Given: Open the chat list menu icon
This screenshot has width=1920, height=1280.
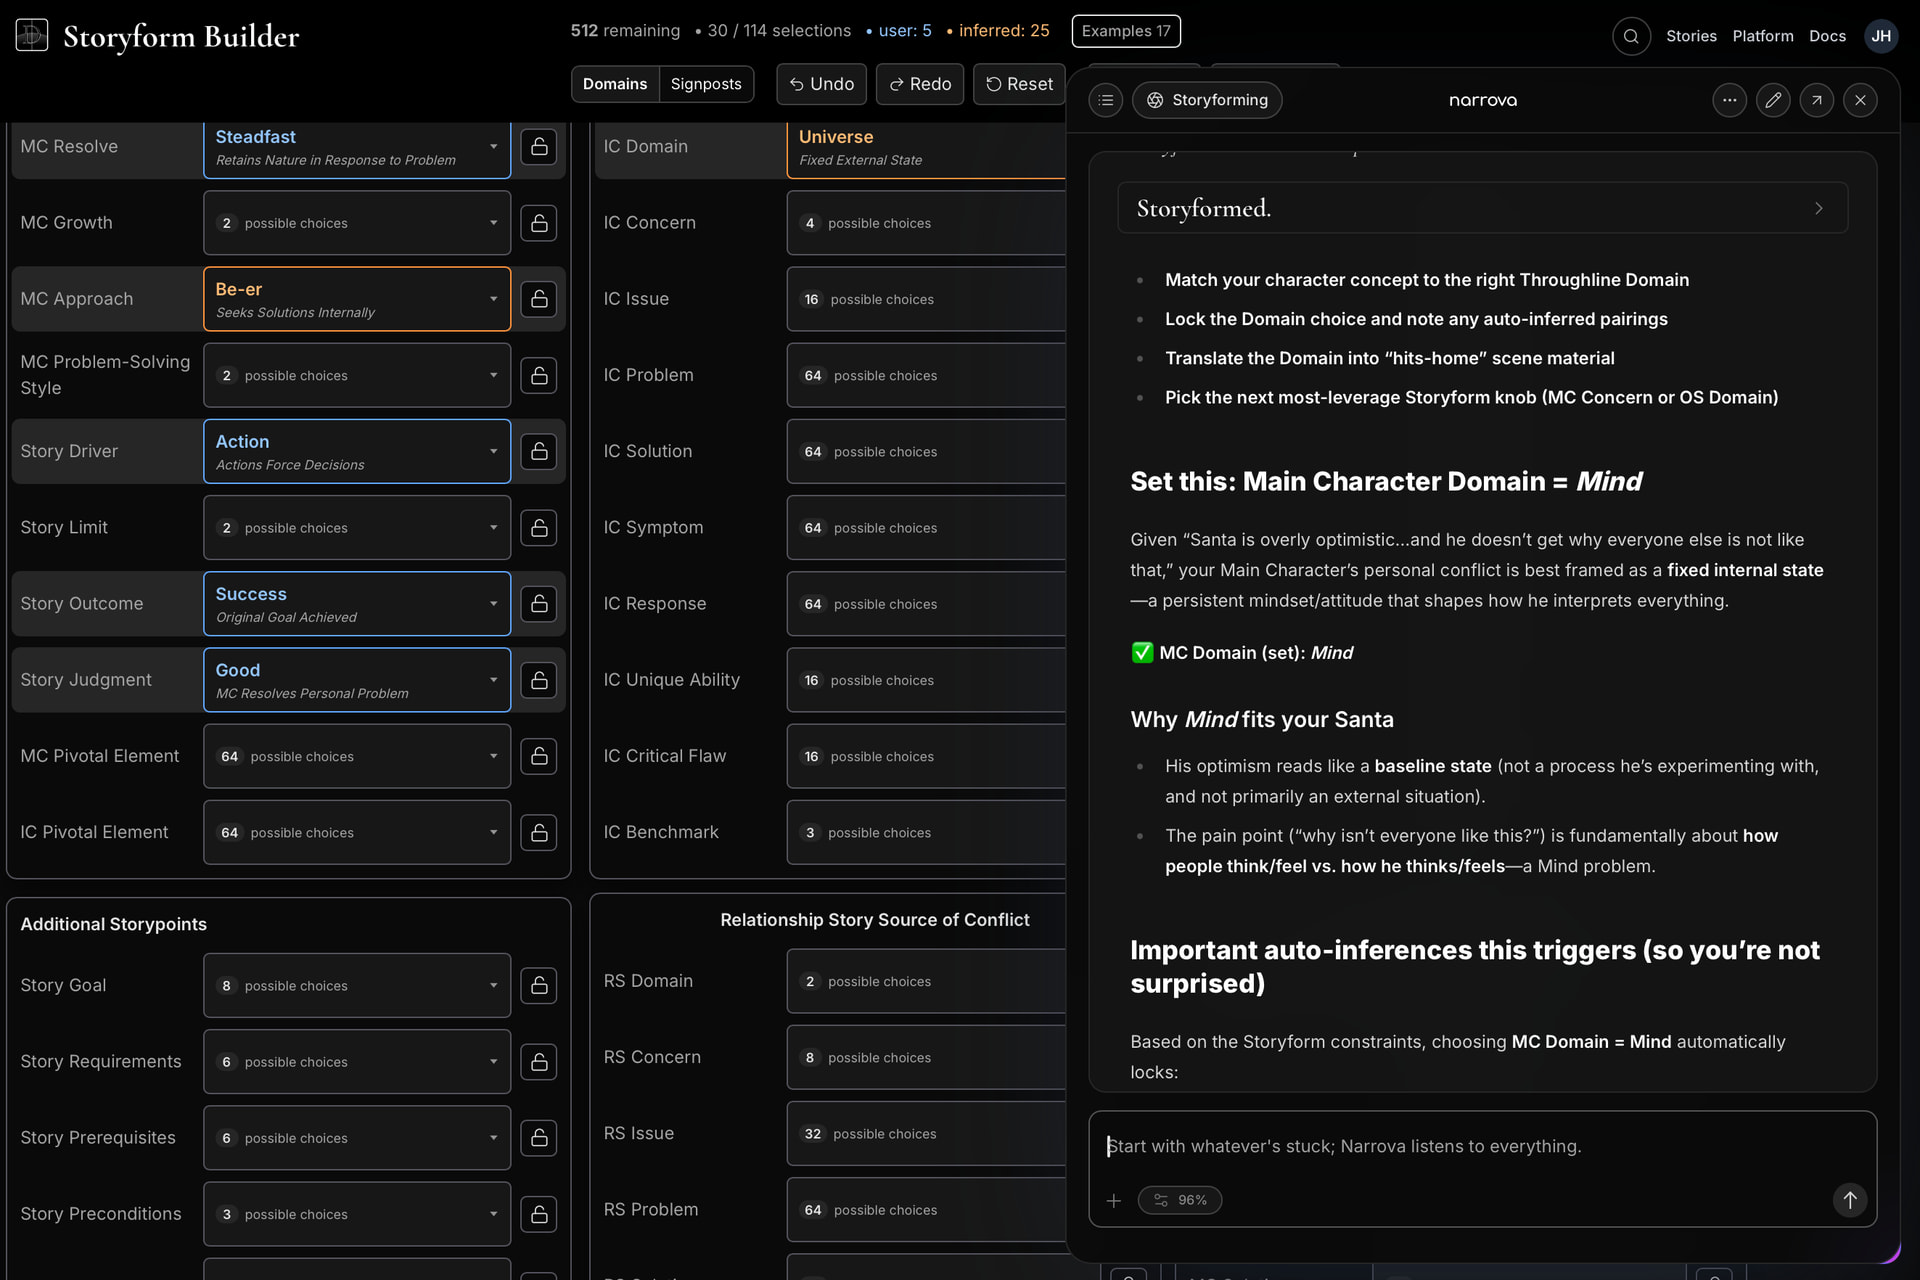Looking at the screenshot, I should [1105, 100].
